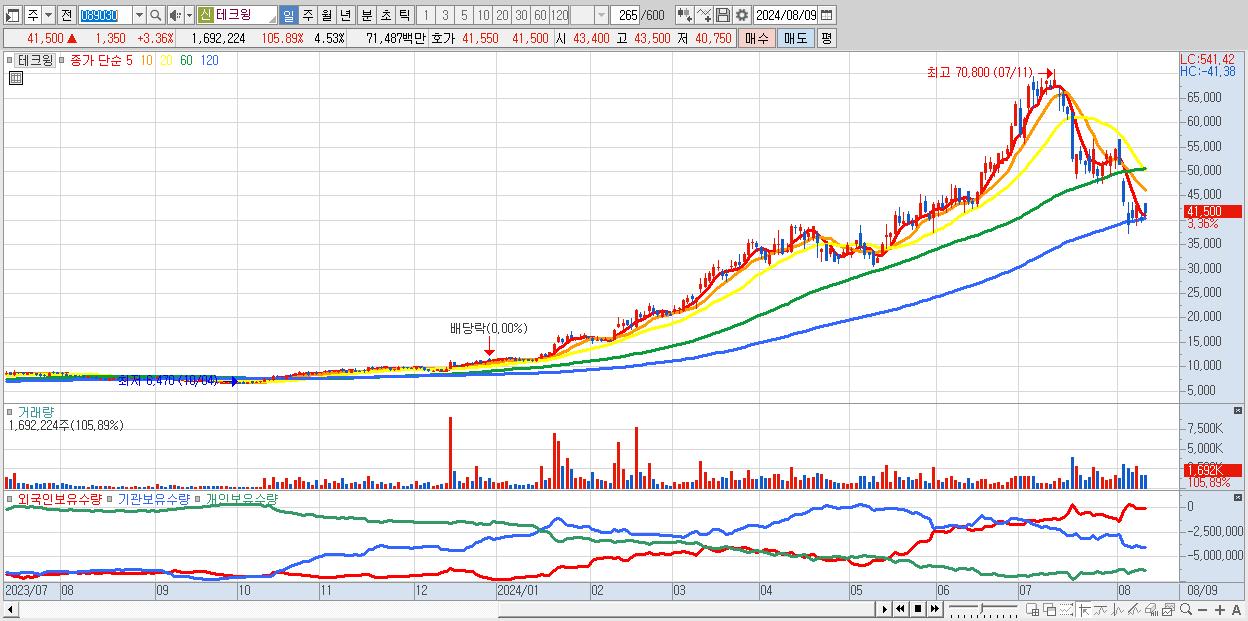The width and height of the screenshot is (1248, 621).
Task: Click the two overlapping squares icon
Action: click(1050, 609)
